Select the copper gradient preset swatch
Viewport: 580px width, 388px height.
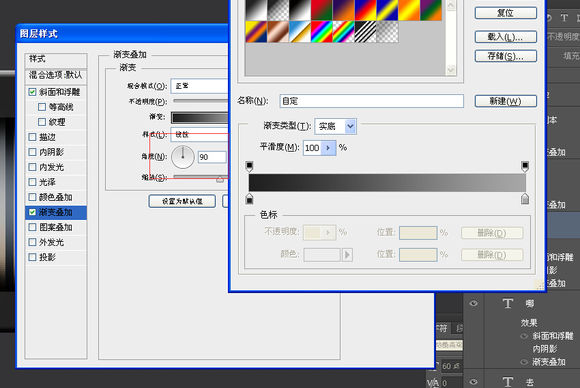(x=278, y=32)
